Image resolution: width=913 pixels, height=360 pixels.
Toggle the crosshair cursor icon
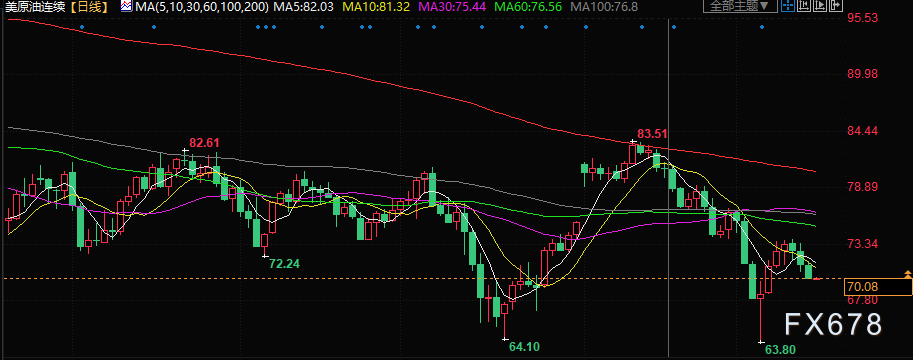(788, 5)
